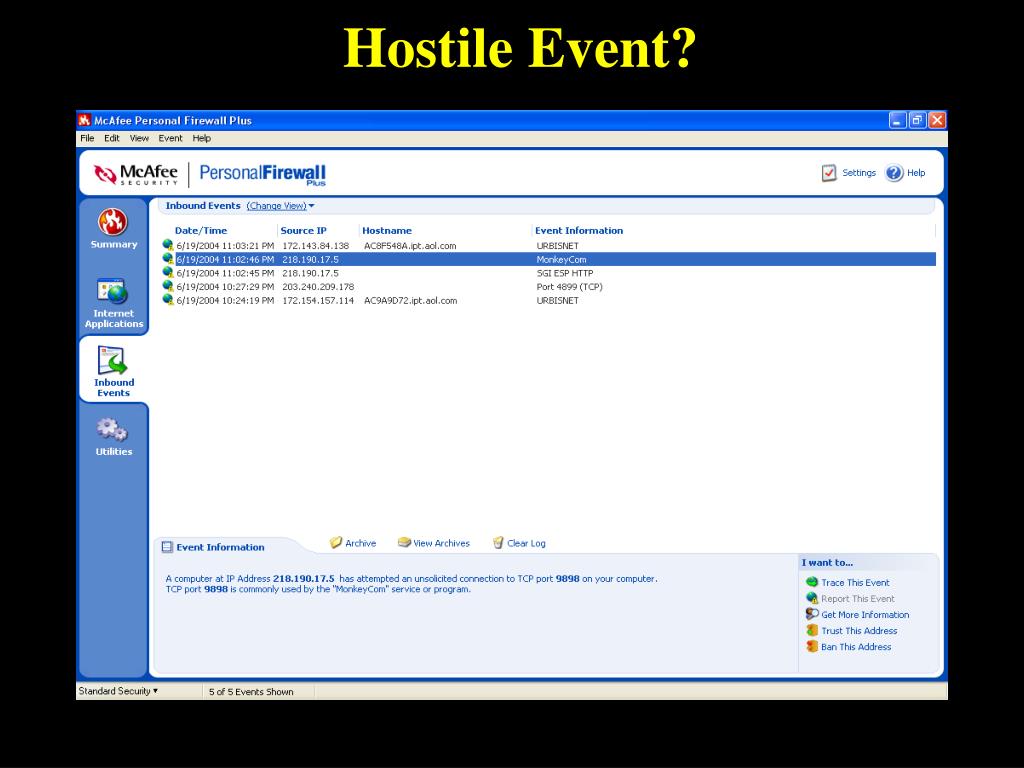This screenshot has height=768, width=1024.
Task: Click the Archive text label
Action: click(360, 543)
